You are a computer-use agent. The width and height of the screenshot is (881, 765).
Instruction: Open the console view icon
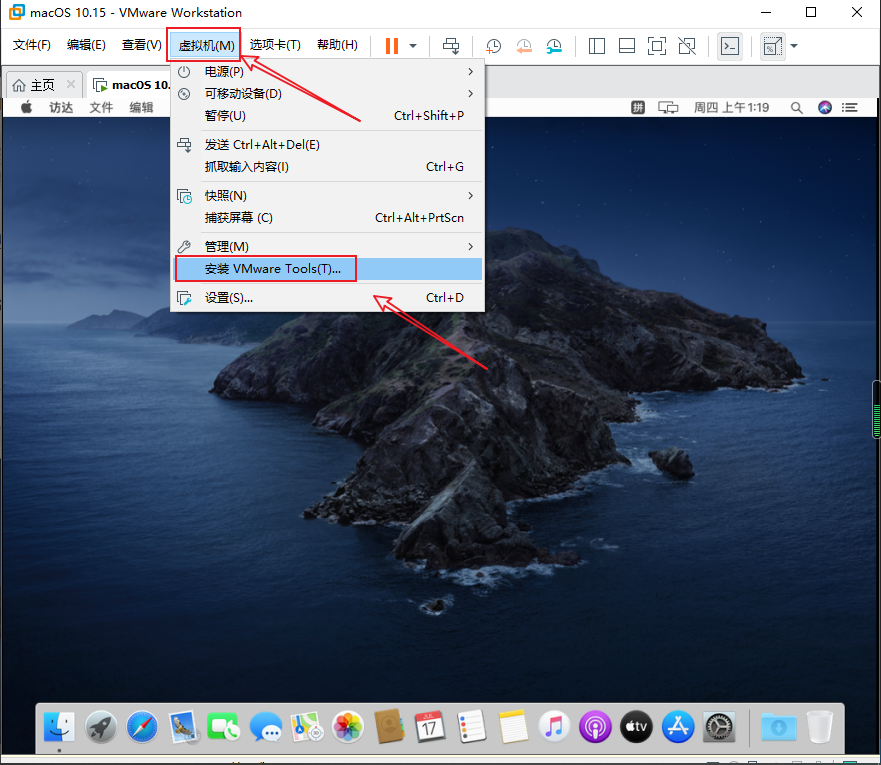pos(729,46)
